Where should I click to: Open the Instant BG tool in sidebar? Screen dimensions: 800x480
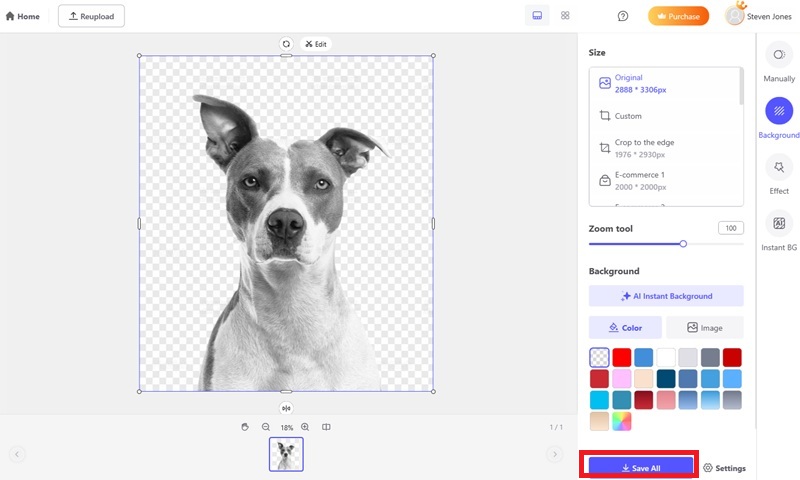point(779,231)
